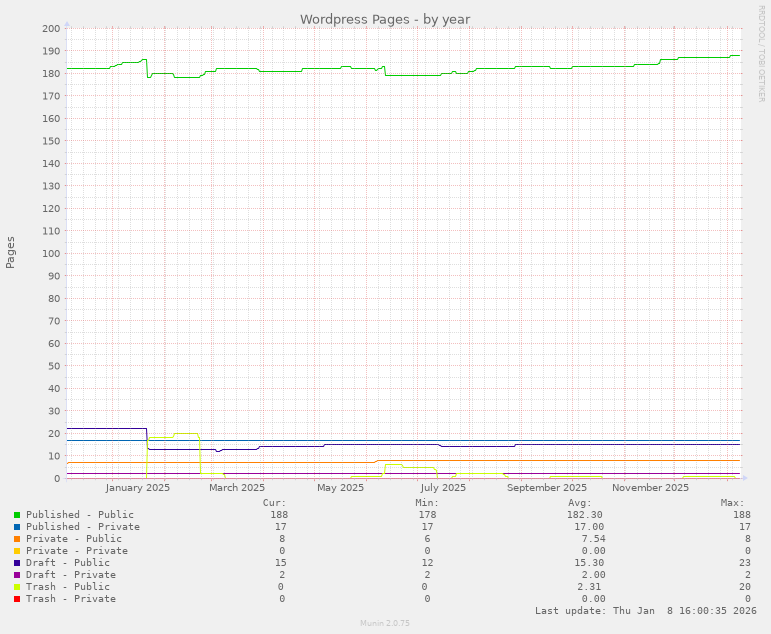This screenshot has width=771, height=634.
Task: Click the 'Min:' column header
Action: (427, 503)
